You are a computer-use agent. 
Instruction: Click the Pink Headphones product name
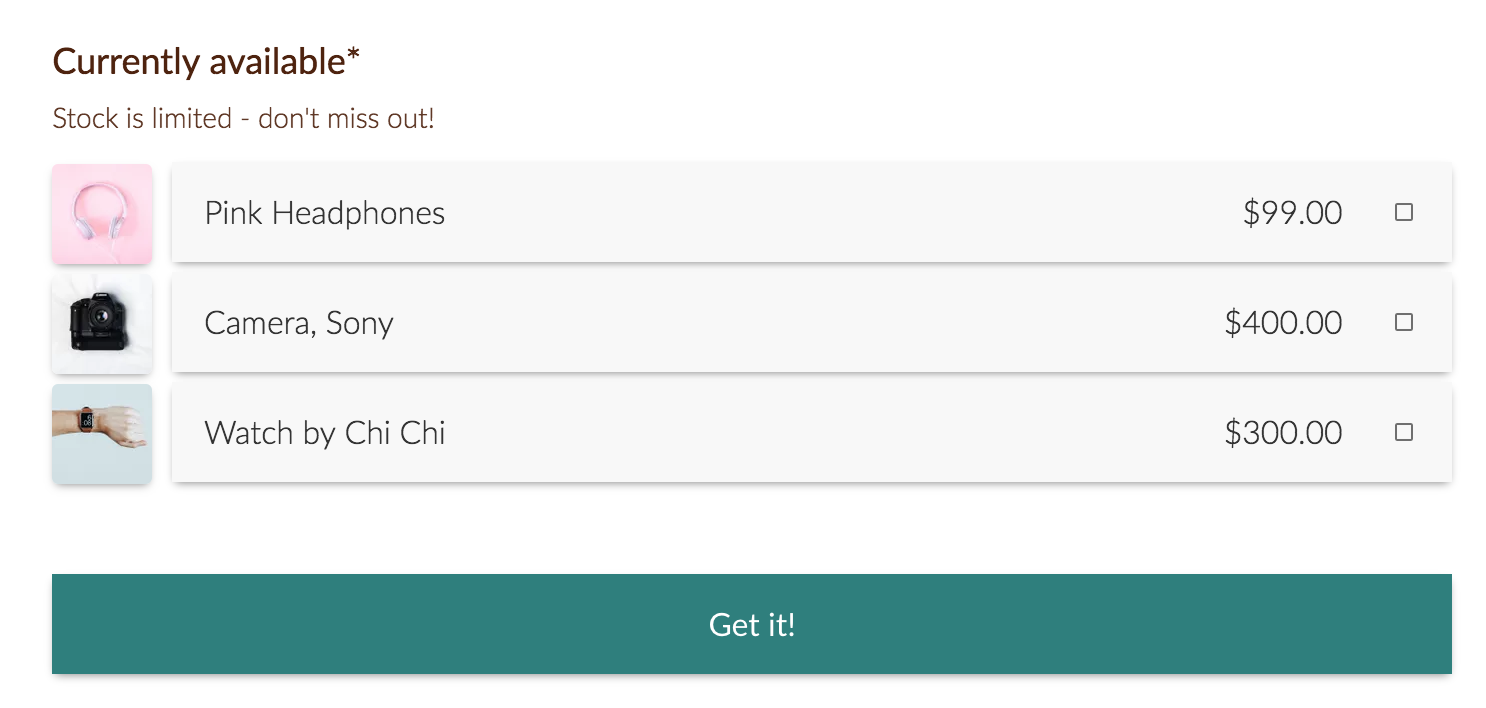[x=324, y=213]
